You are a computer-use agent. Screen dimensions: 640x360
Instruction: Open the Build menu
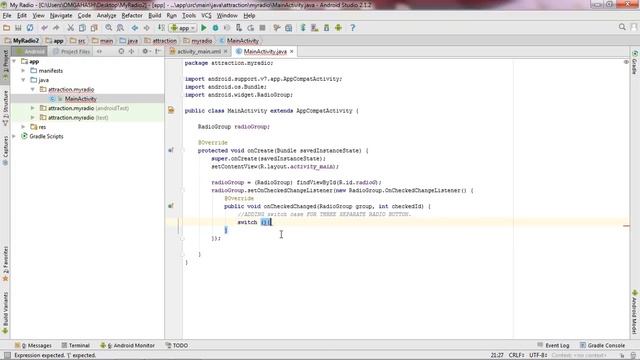(154, 16)
